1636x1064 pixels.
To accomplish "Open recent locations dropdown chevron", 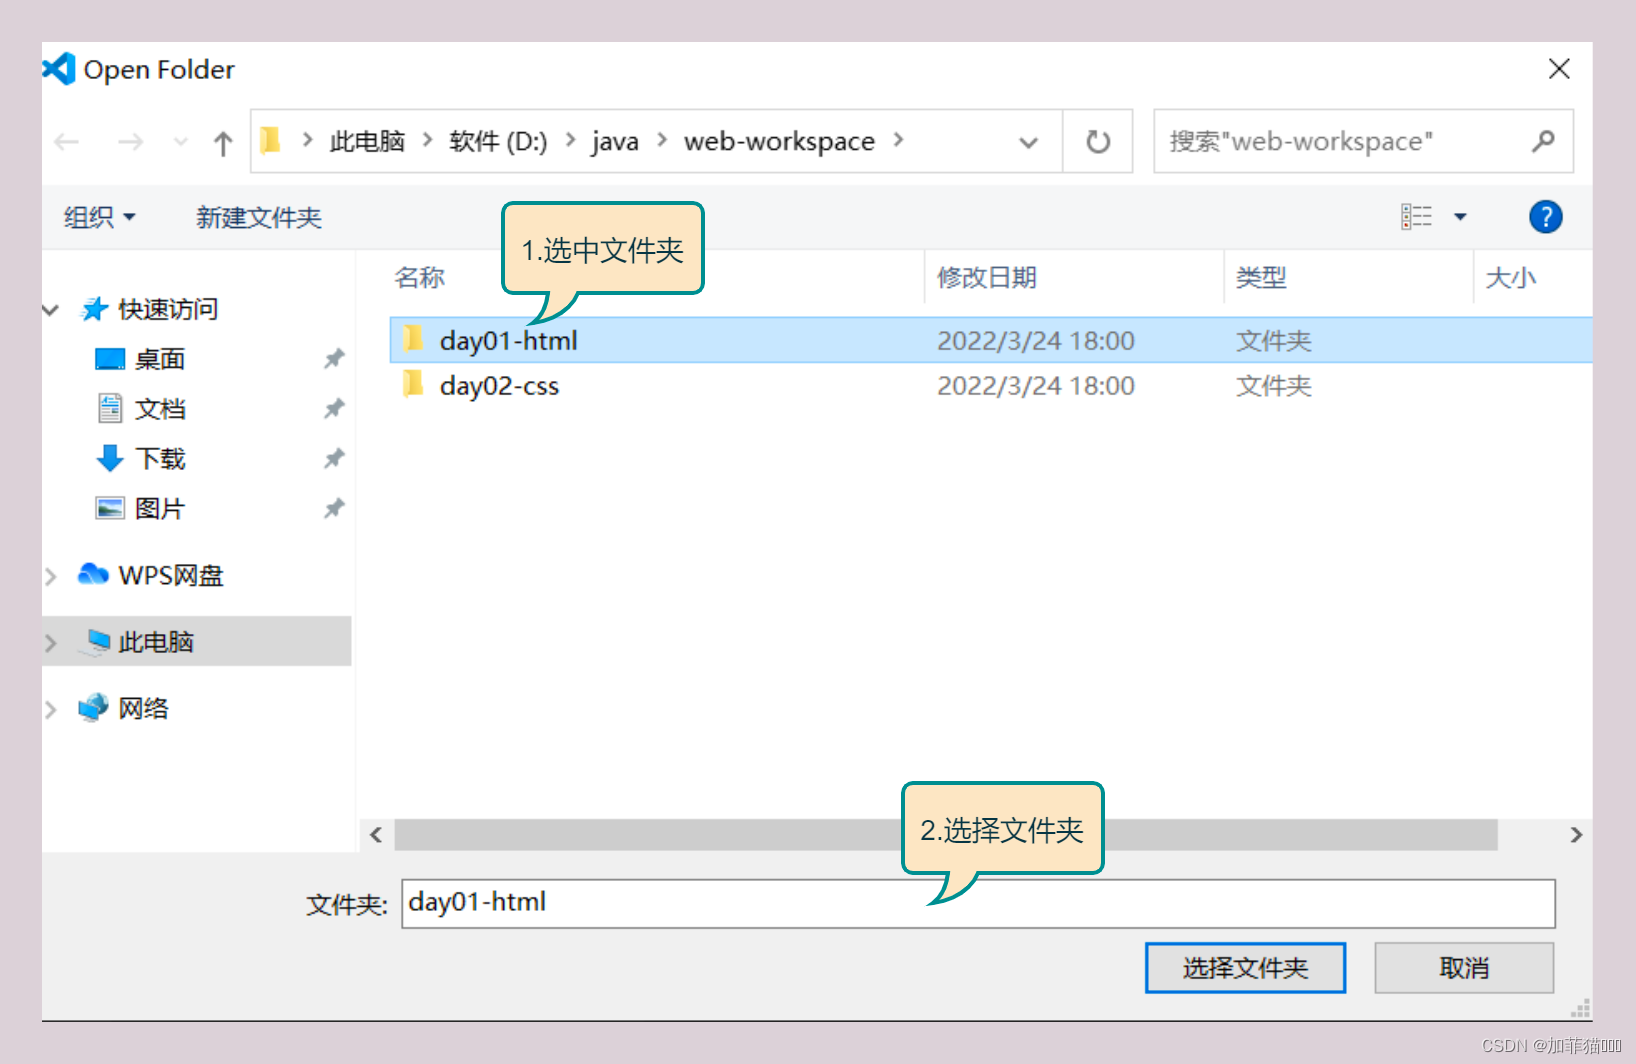I will pyautogui.click(x=181, y=142).
